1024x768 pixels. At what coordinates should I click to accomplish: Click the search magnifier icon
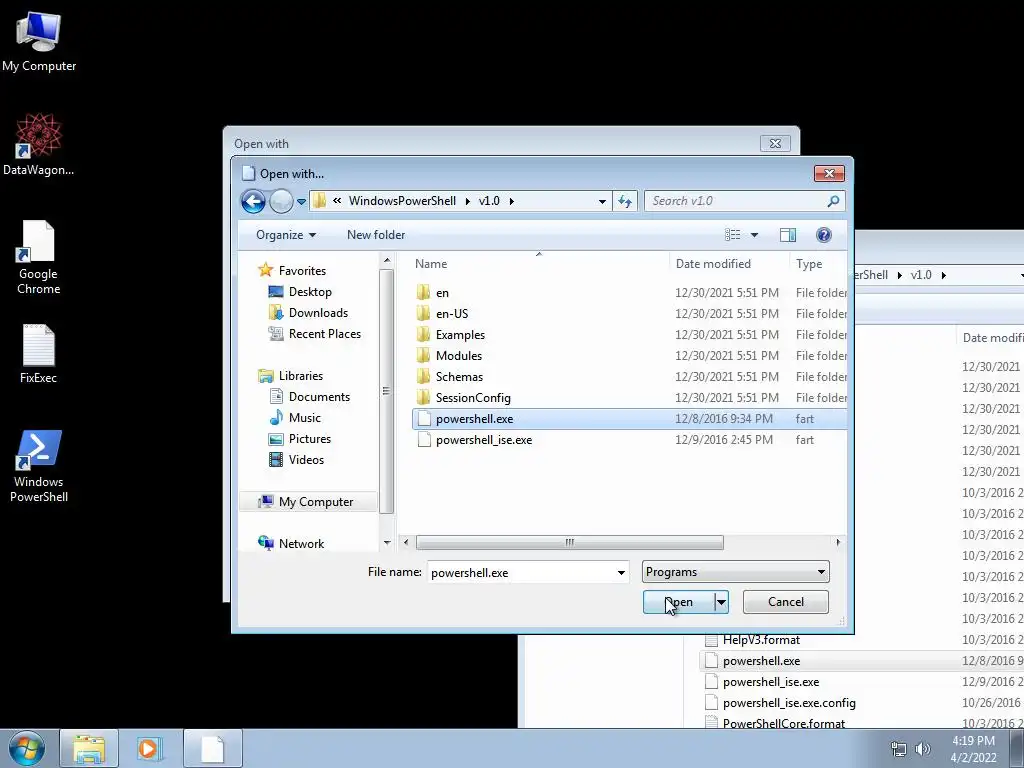coord(833,201)
